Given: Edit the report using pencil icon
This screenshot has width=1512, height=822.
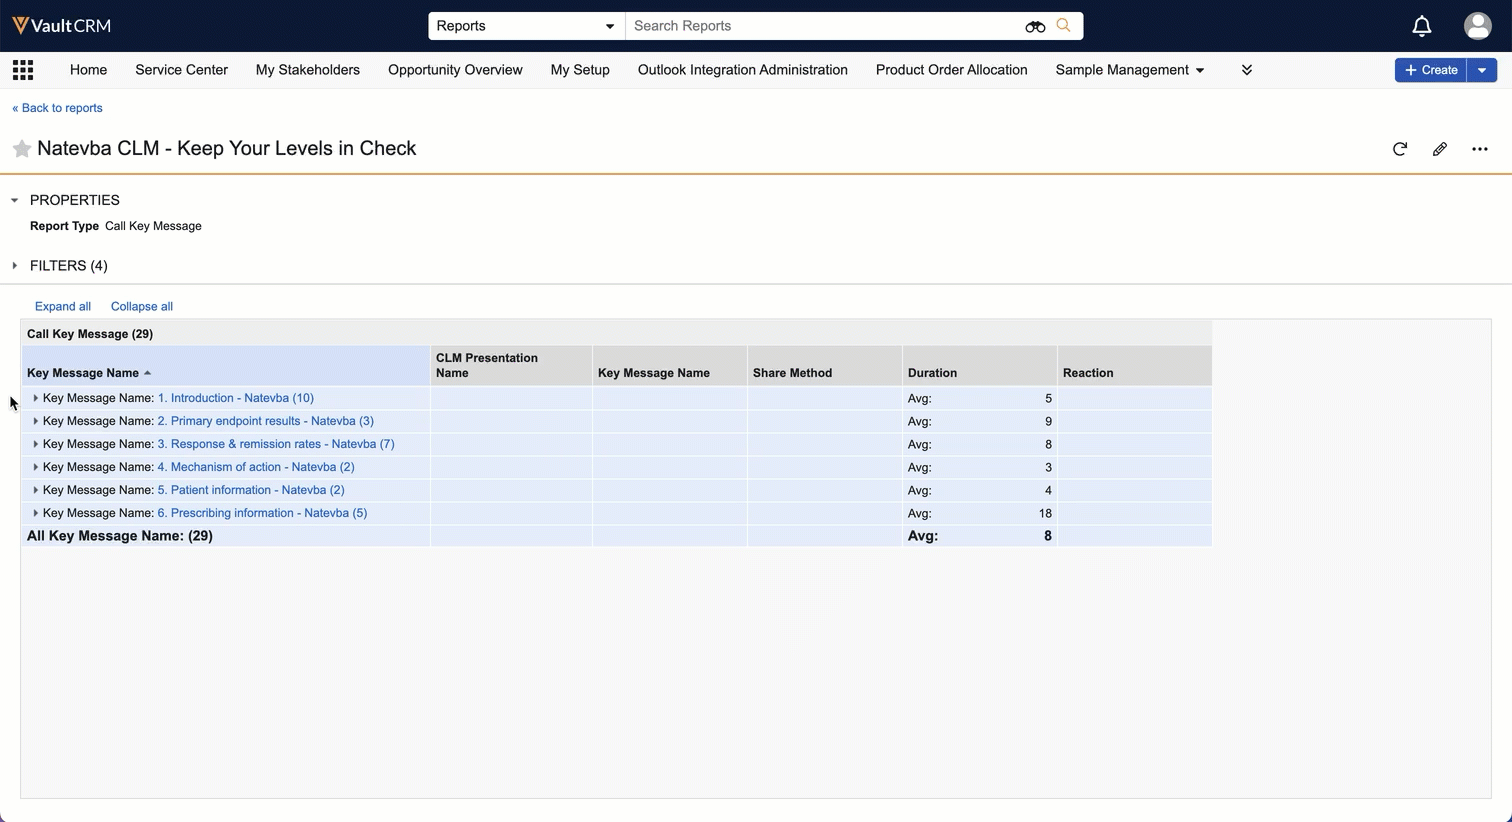Looking at the screenshot, I should click(x=1440, y=149).
